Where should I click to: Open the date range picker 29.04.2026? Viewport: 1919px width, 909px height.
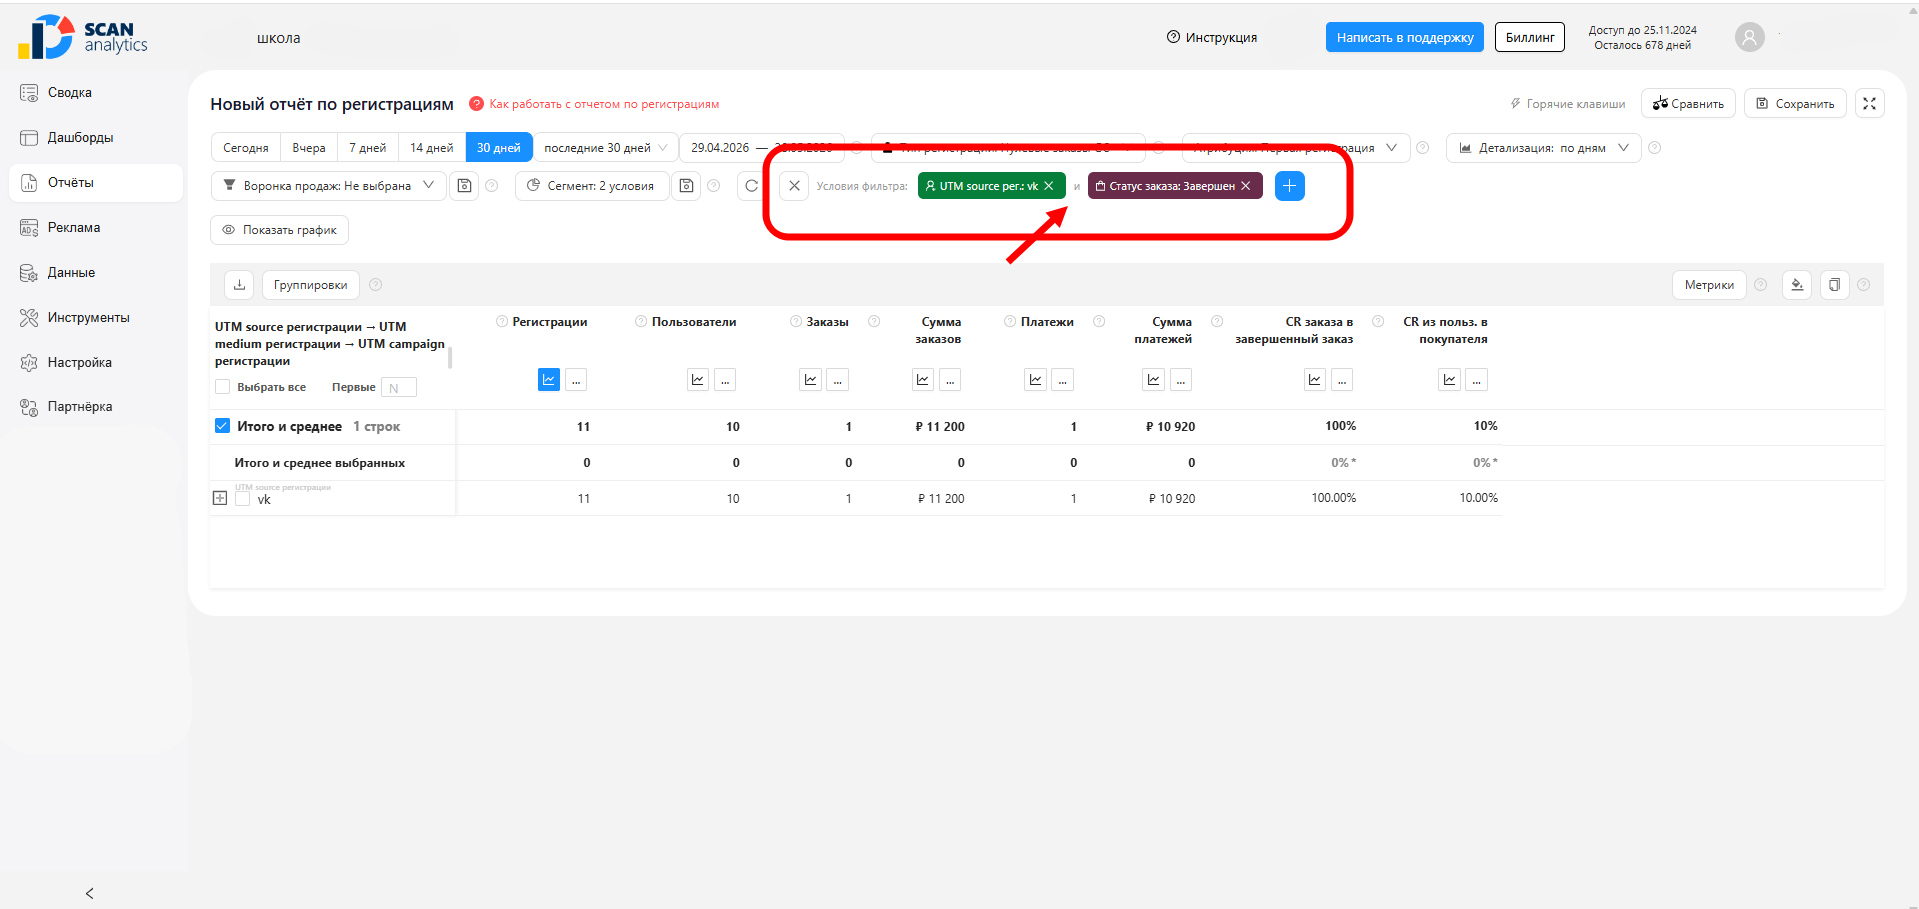click(762, 148)
